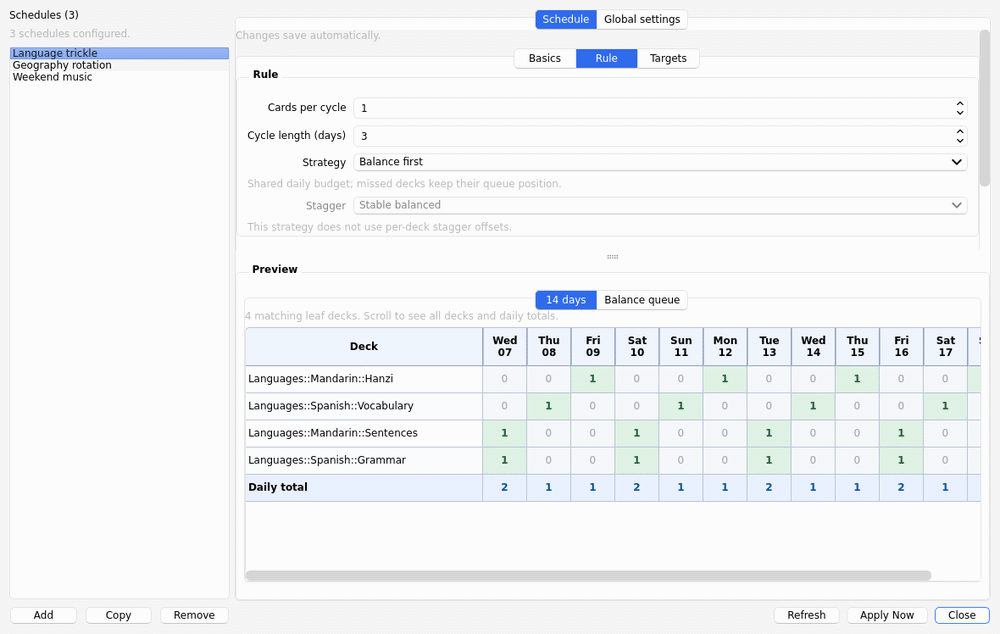Switch to the Schedule tab
This screenshot has height=634, width=1000.
click(566, 19)
